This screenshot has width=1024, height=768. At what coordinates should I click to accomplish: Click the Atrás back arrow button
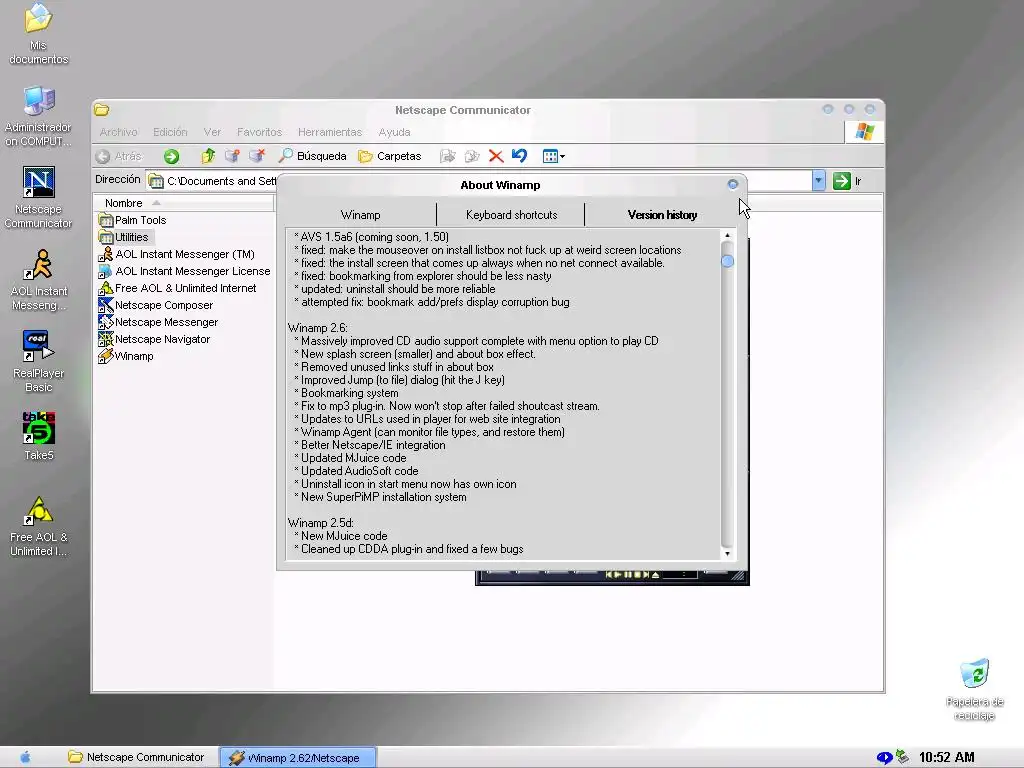[119, 156]
